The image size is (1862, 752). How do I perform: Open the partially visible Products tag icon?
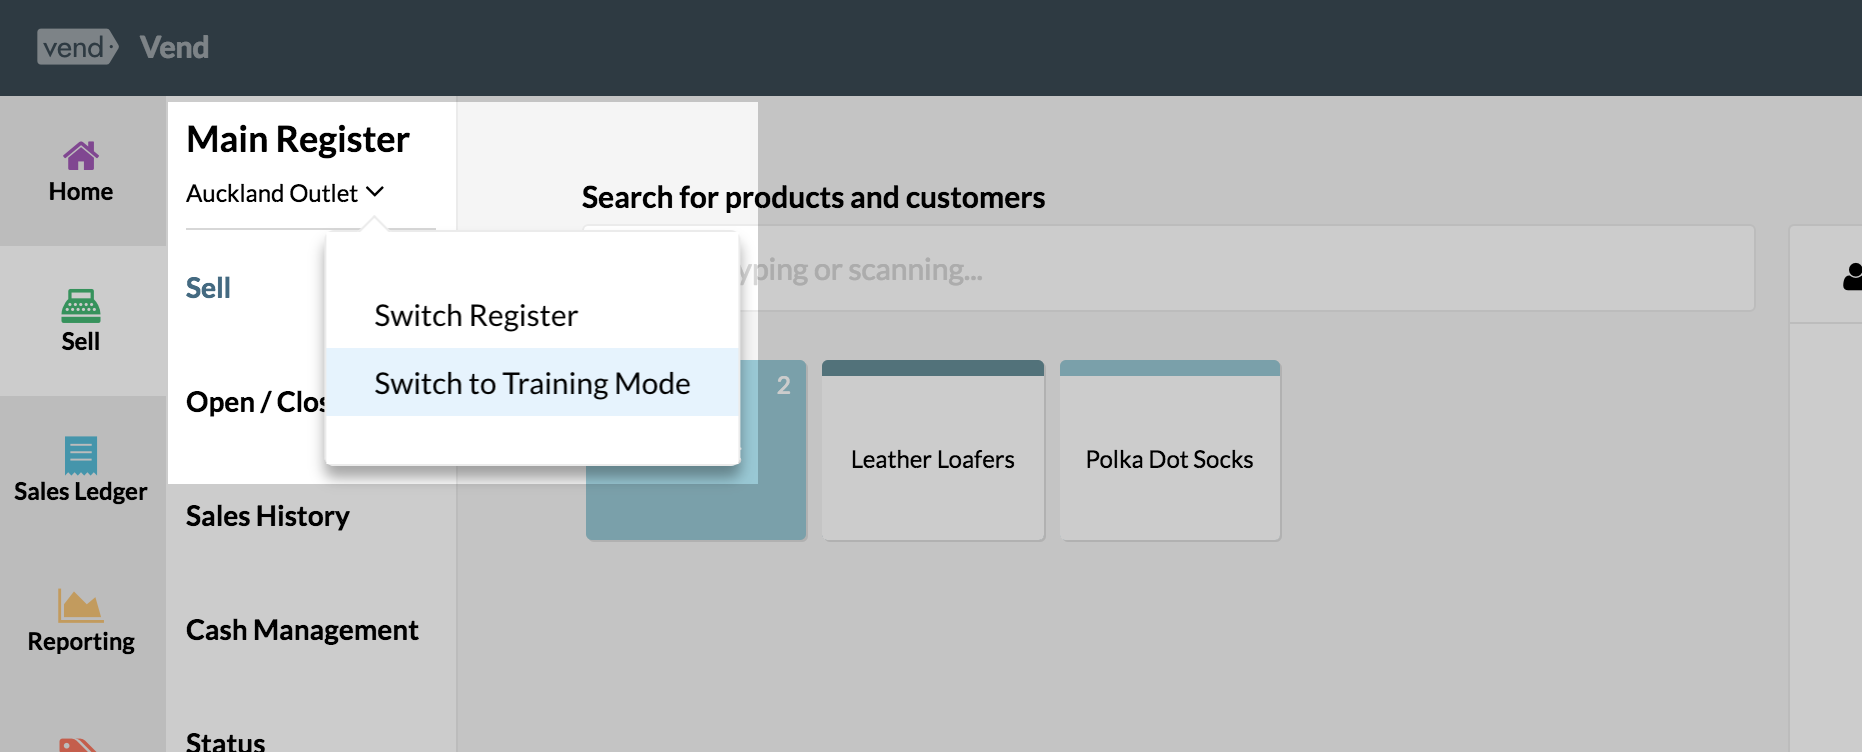point(78,745)
